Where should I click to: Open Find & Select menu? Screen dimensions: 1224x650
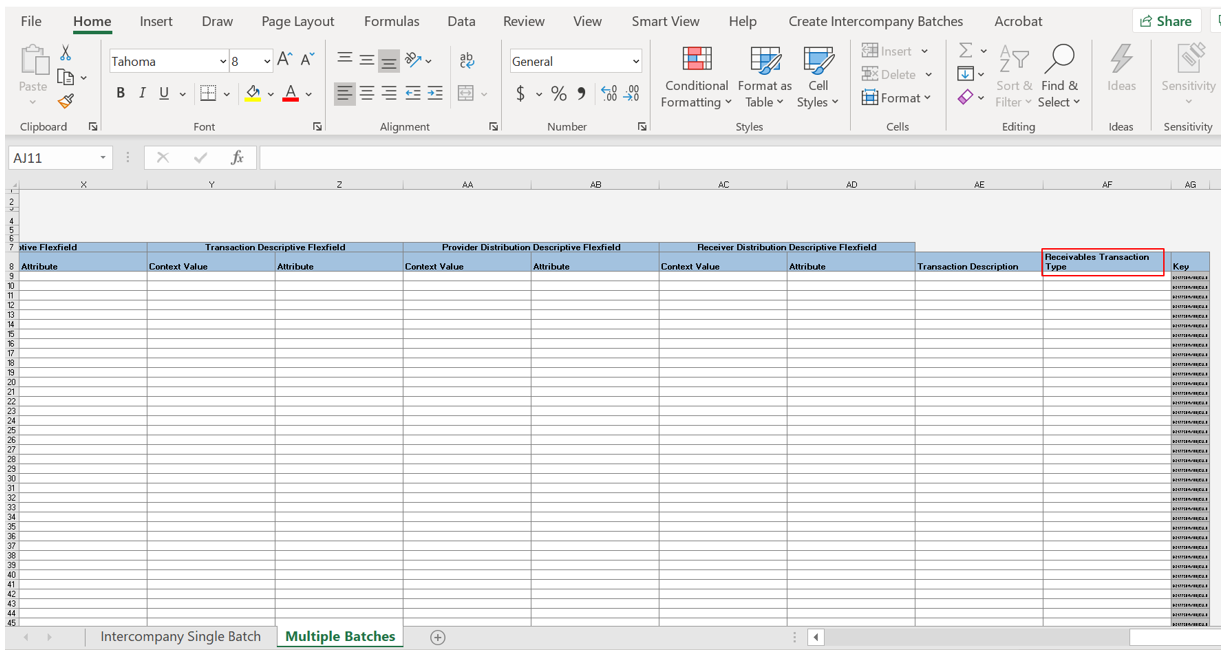tap(1058, 77)
